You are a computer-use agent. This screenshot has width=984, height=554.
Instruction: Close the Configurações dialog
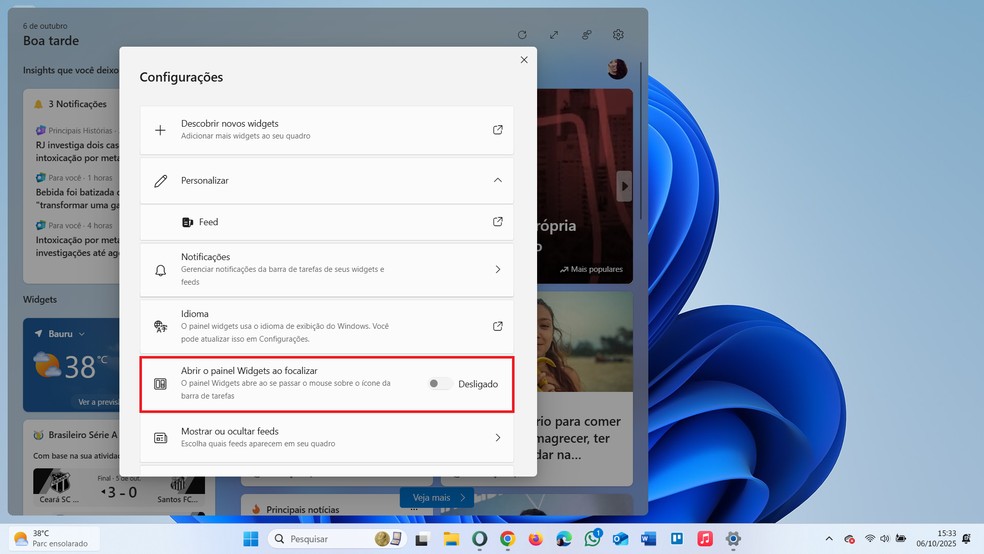tap(523, 60)
